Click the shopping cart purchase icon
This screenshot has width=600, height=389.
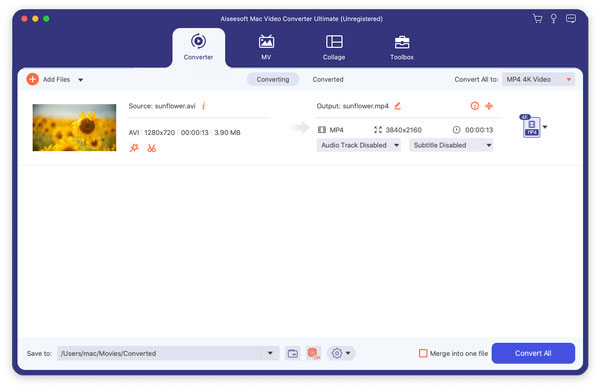[x=537, y=19]
